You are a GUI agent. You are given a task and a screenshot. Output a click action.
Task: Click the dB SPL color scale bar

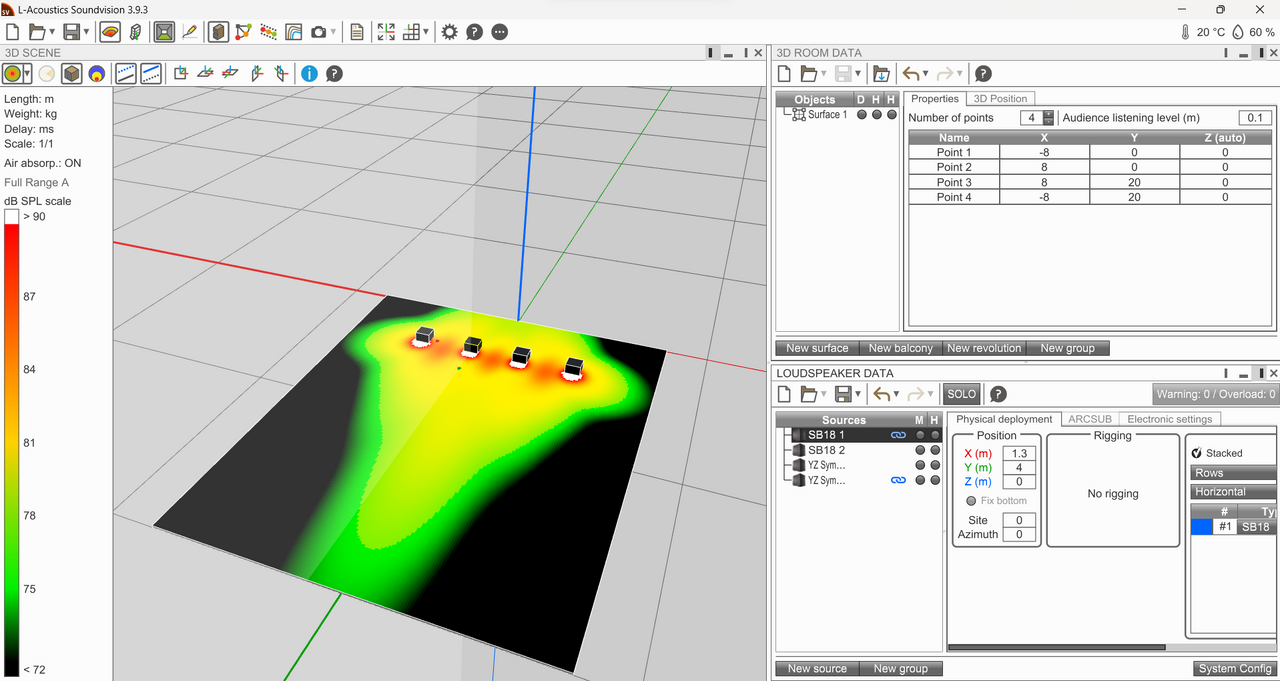[12, 443]
